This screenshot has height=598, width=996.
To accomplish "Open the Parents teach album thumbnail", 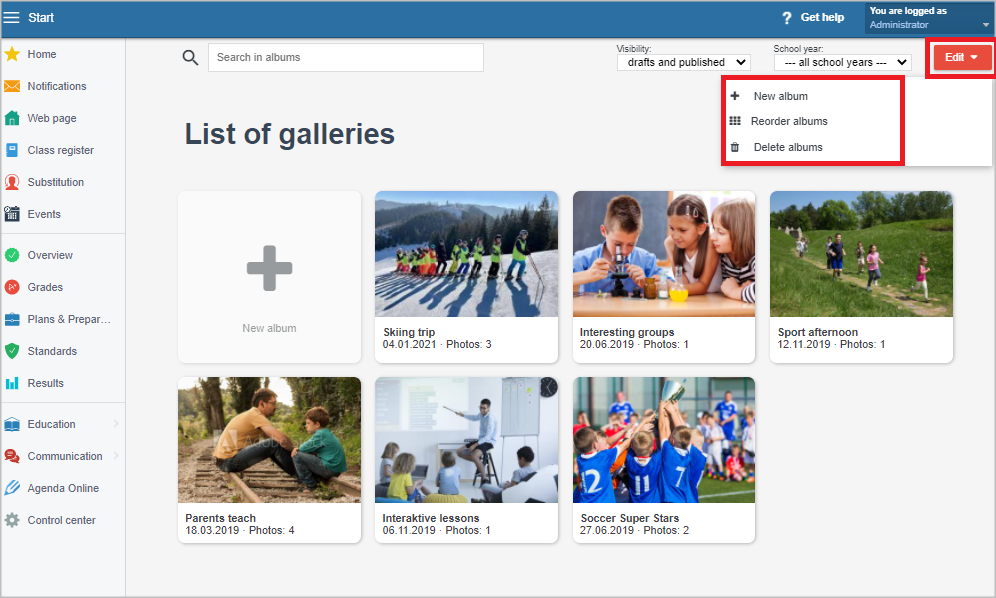I will [x=269, y=440].
